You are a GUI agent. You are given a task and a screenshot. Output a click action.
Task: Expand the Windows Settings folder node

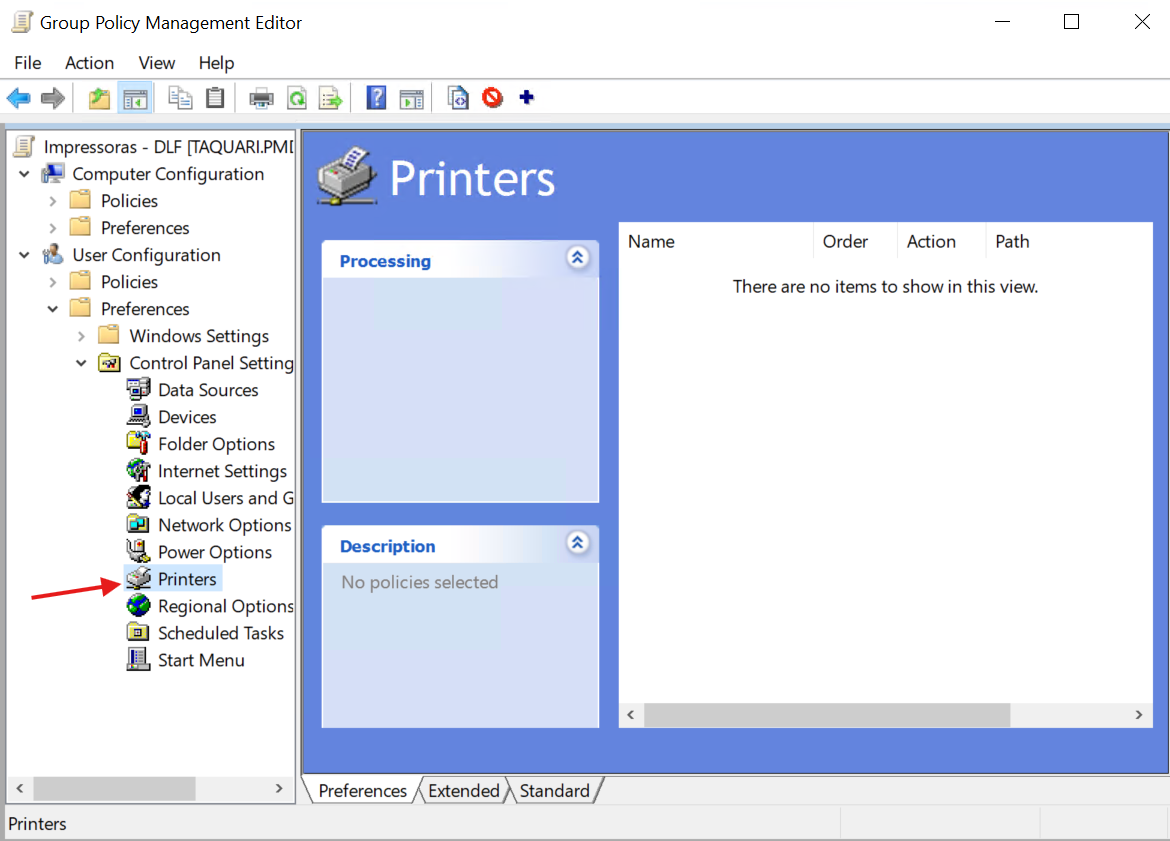point(81,336)
